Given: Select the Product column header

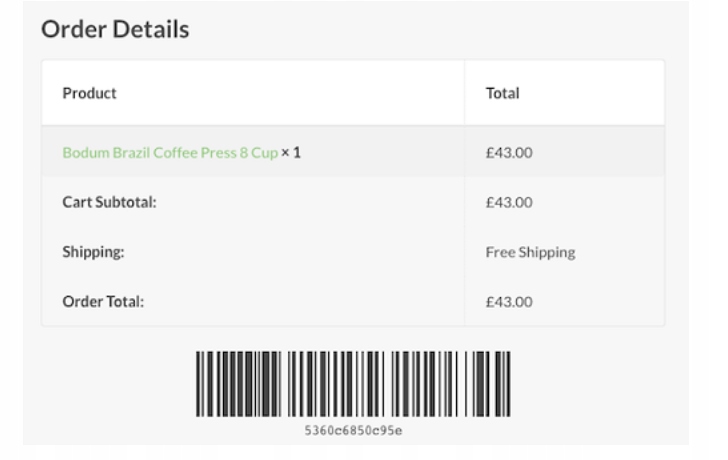Looking at the screenshot, I should pos(89,93).
